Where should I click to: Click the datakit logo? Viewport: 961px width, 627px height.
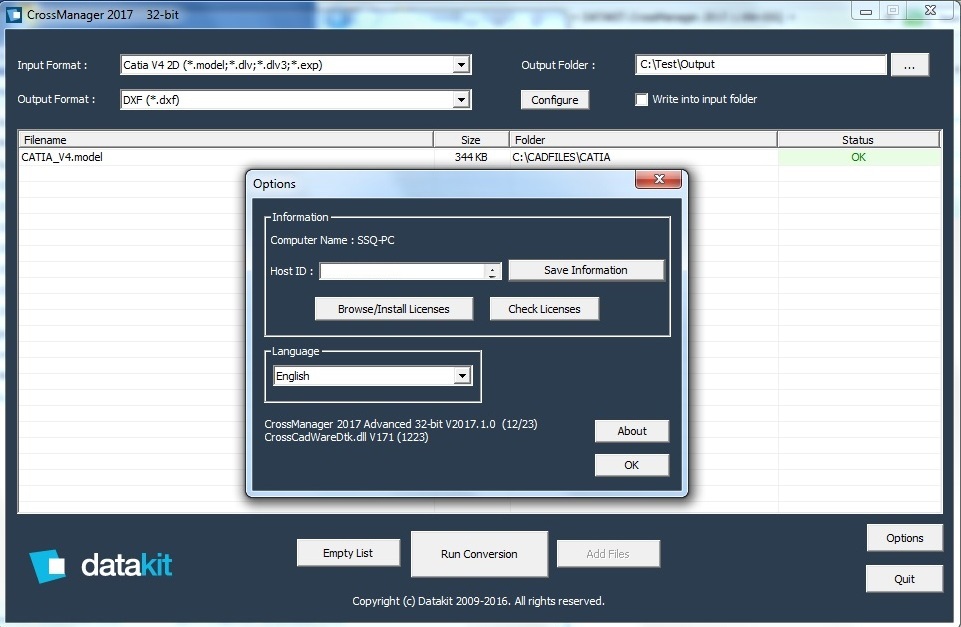pos(101,565)
